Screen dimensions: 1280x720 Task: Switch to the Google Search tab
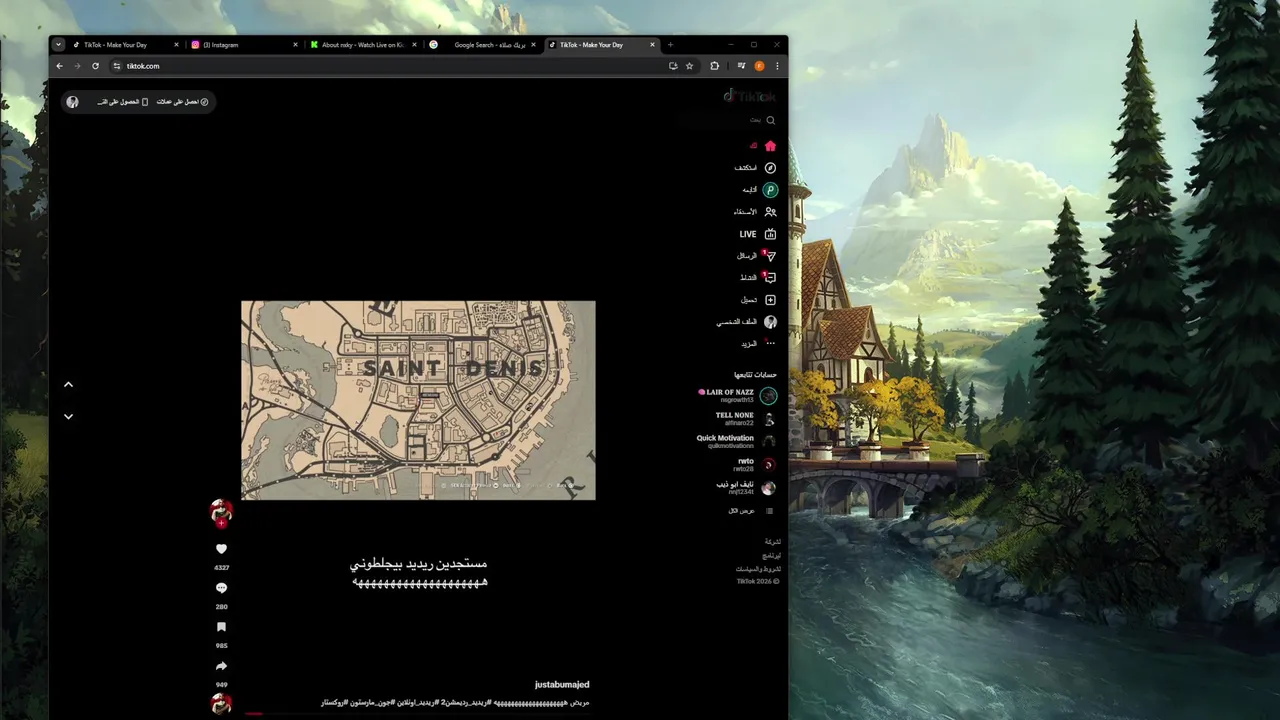(x=483, y=45)
